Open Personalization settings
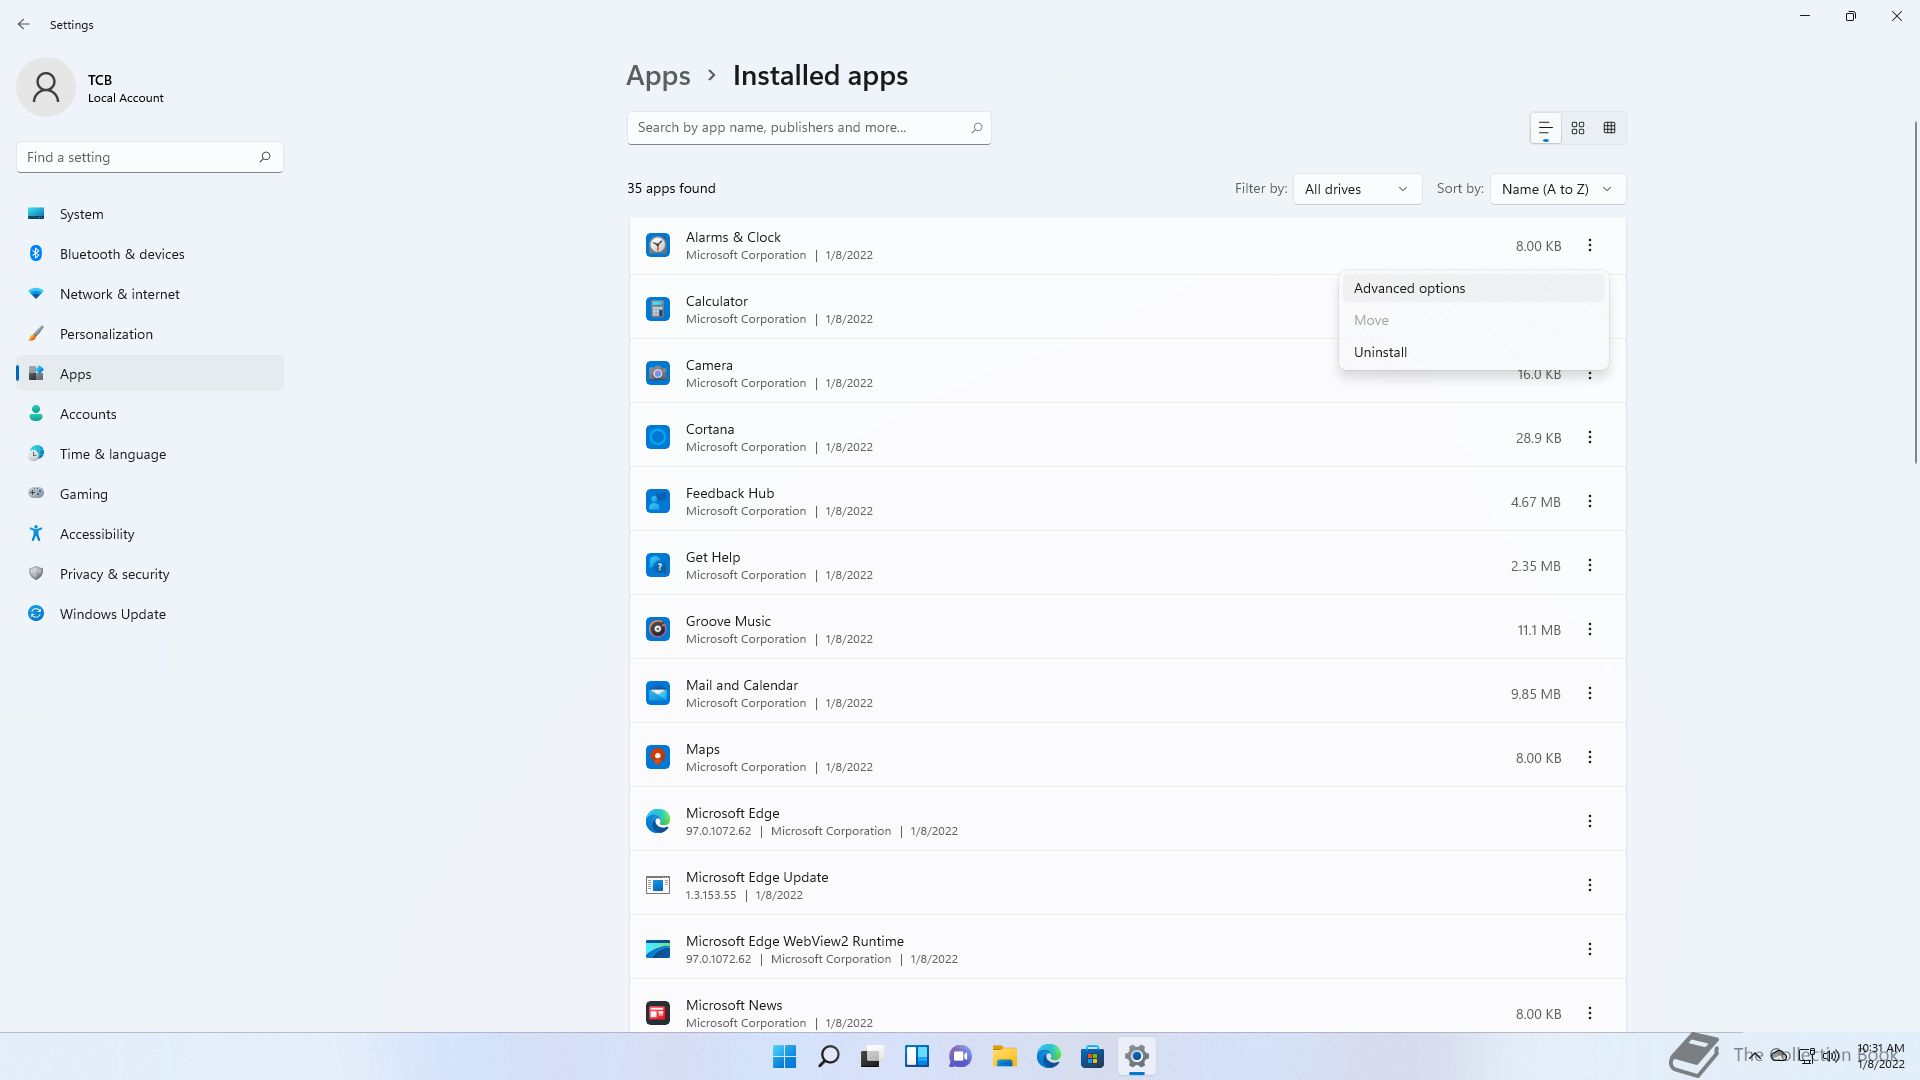This screenshot has width=1920, height=1080. tap(150, 334)
